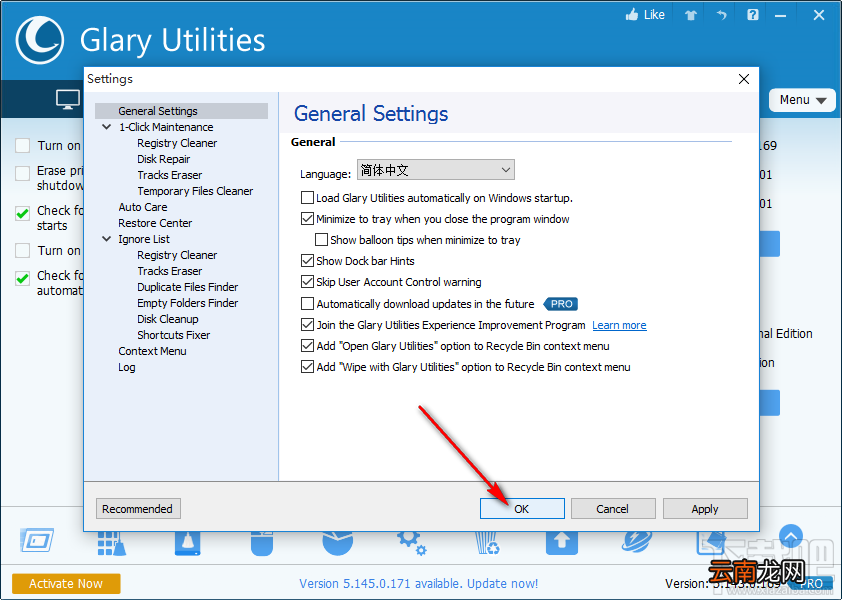This screenshot has width=842, height=600.
Task: Open the Language dropdown
Action: (435, 170)
